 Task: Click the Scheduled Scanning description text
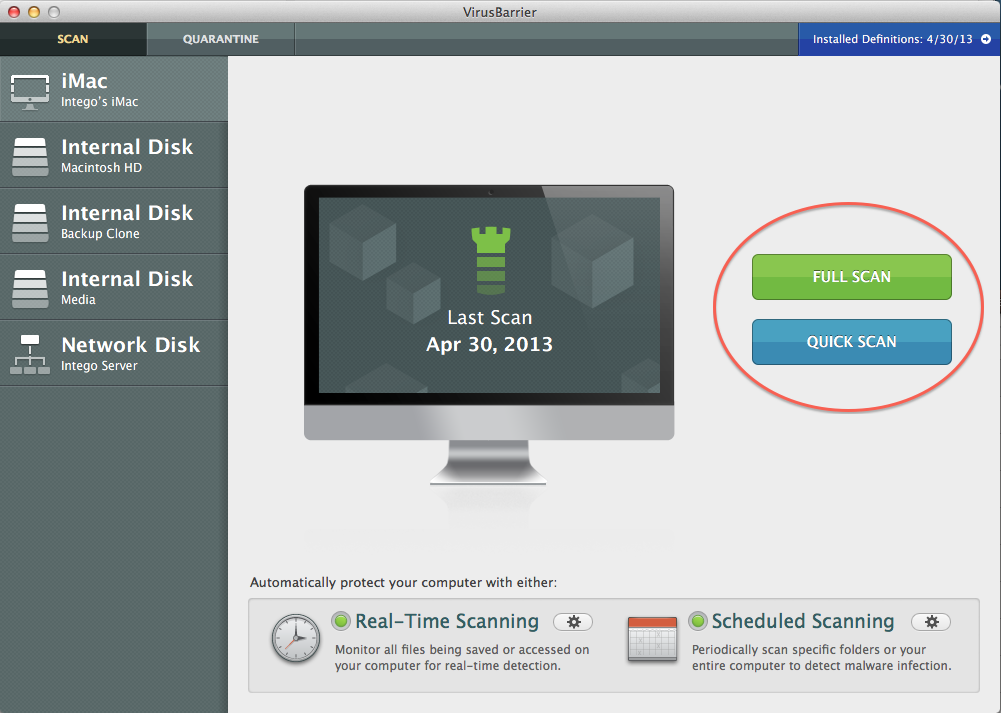(x=822, y=657)
